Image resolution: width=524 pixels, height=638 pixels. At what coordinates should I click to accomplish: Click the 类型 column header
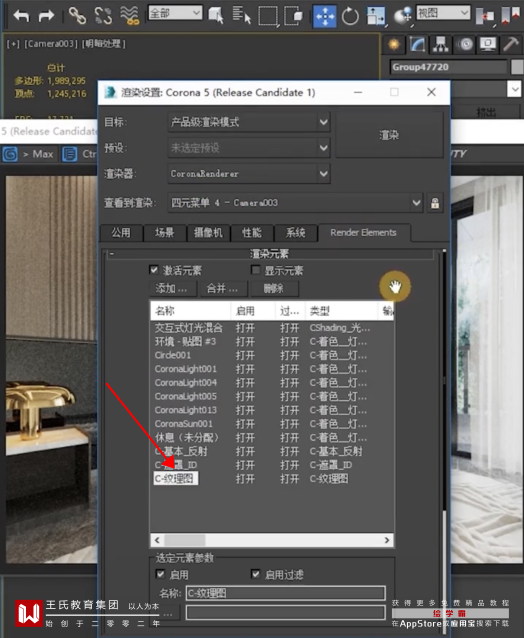[341, 311]
